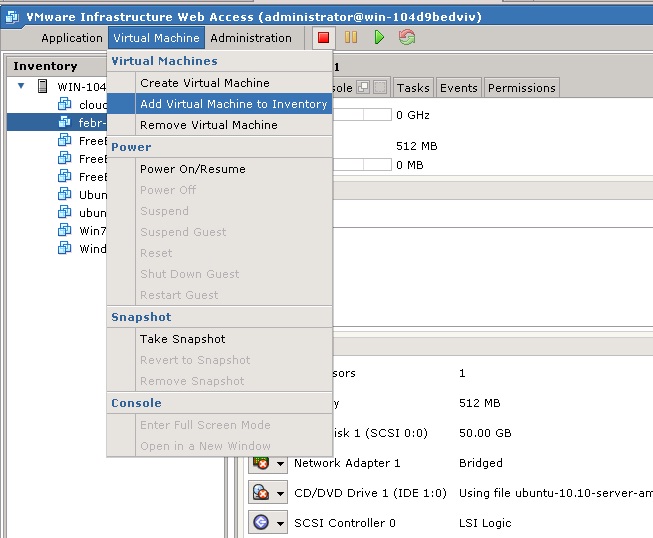Open the Application menu

72,38
